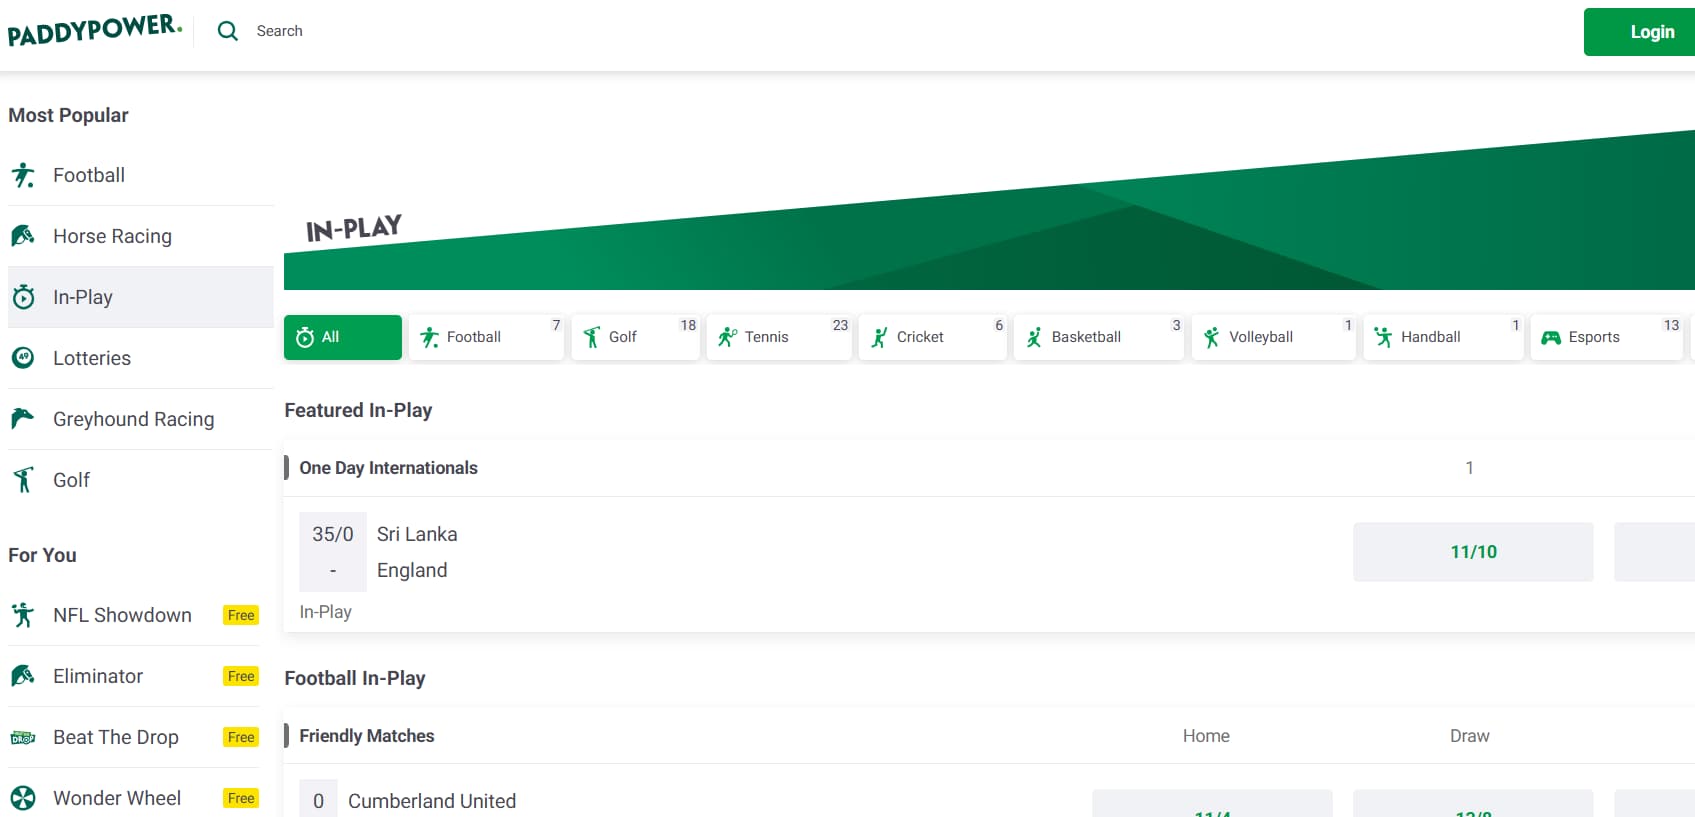
Task: Open Football from the sidebar
Action: [x=141, y=175]
